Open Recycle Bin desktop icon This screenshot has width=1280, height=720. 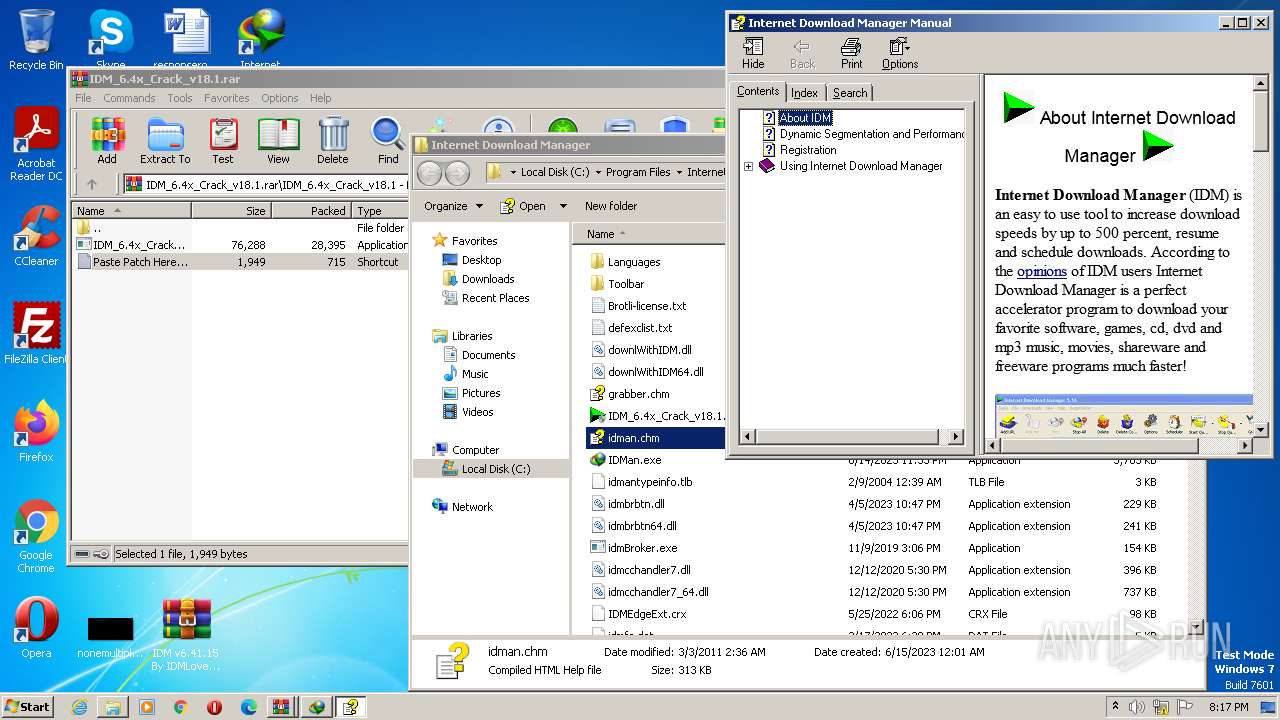tap(36, 40)
